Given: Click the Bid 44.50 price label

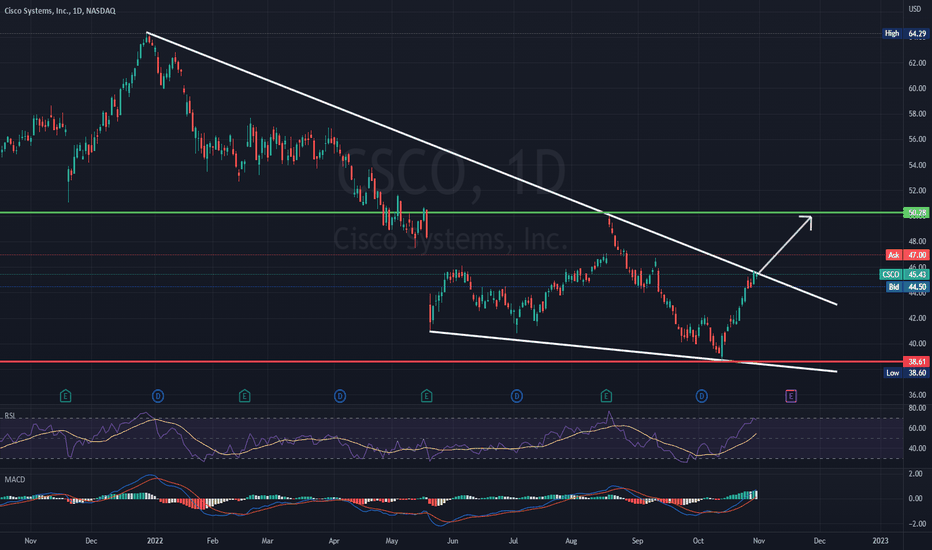Looking at the screenshot, I should point(908,287).
